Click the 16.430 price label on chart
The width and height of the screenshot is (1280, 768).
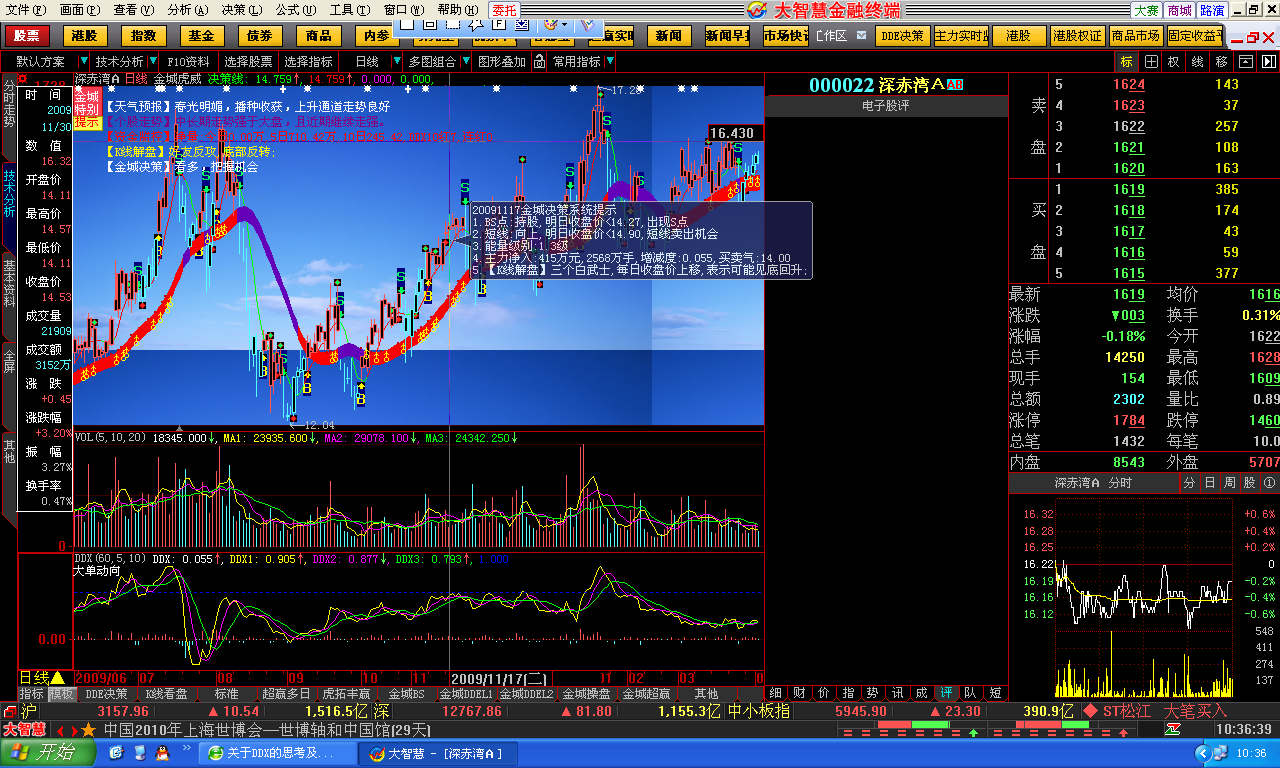coord(736,132)
